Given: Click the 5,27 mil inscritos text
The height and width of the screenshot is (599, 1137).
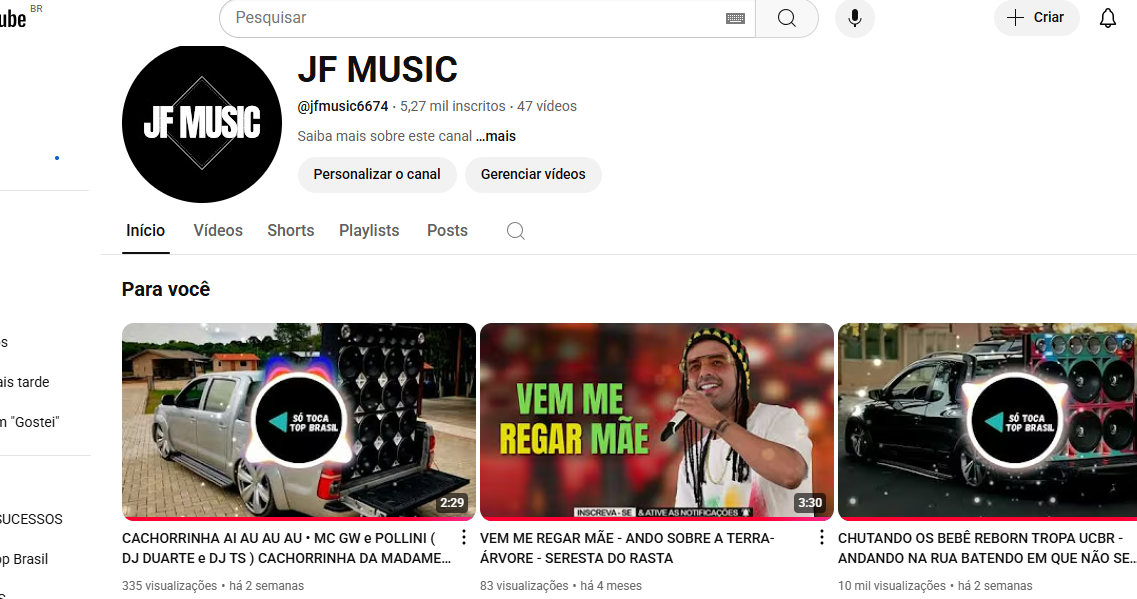Looking at the screenshot, I should coord(452,106).
